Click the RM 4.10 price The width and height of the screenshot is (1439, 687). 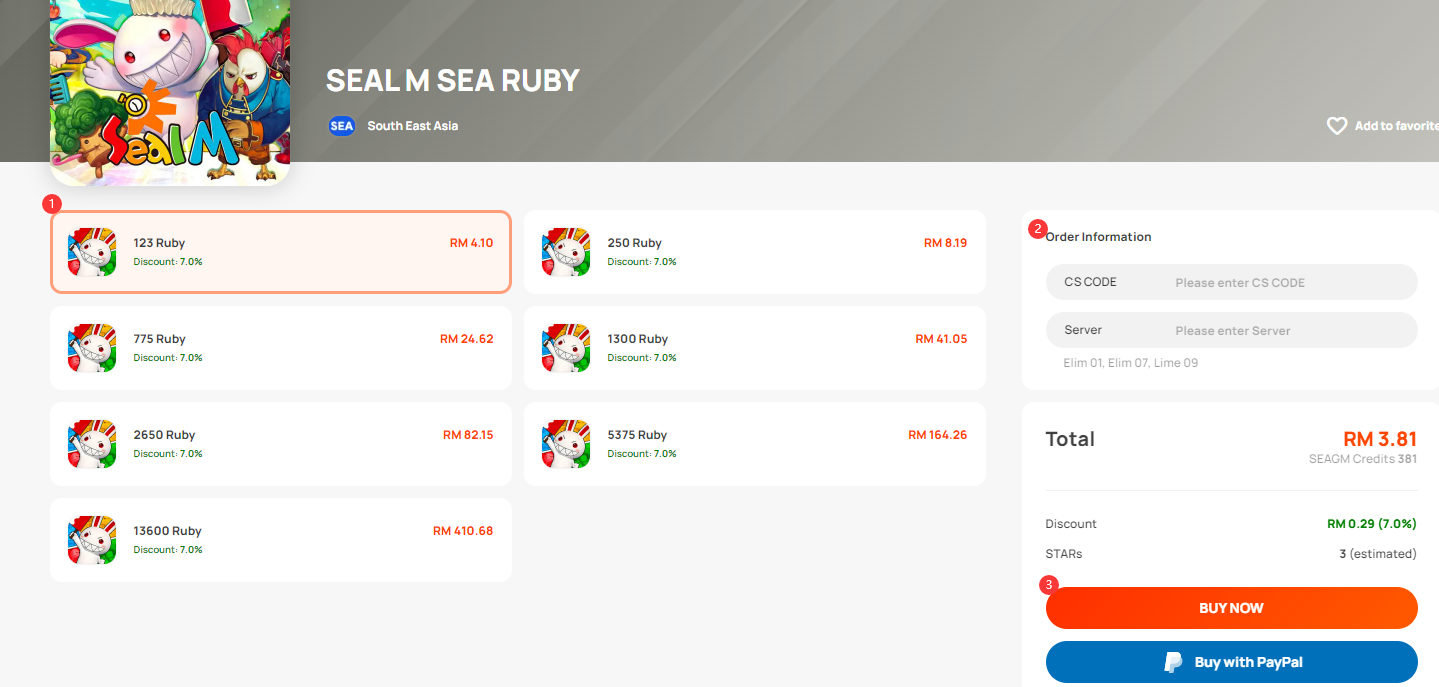pyautogui.click(x=472, y=243)
